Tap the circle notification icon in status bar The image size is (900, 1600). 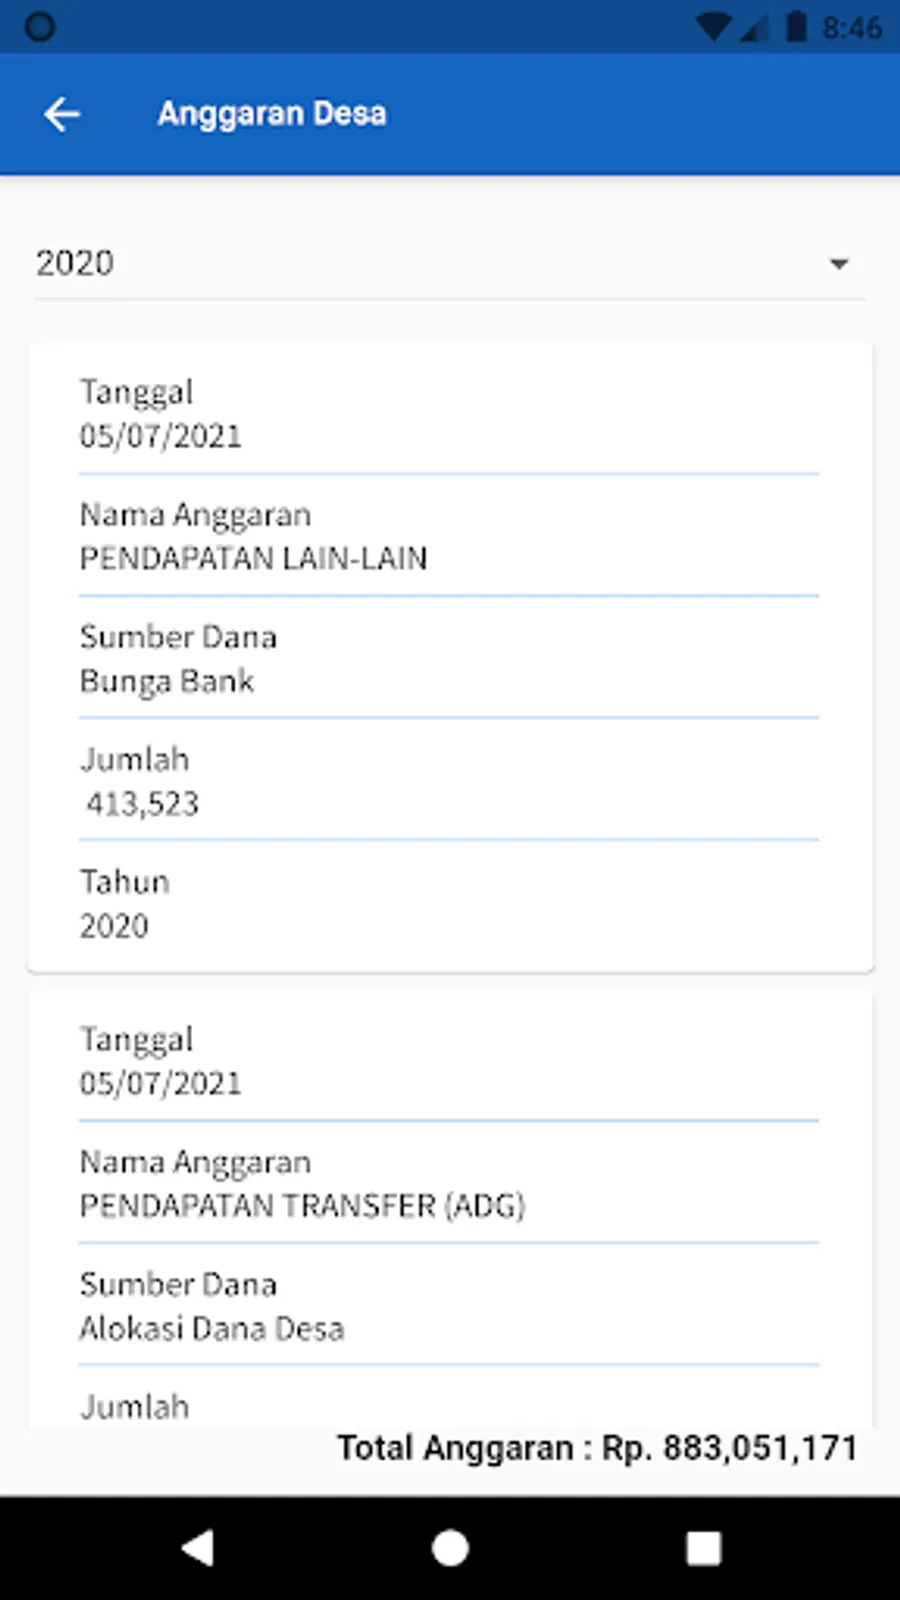pos(40,27)
